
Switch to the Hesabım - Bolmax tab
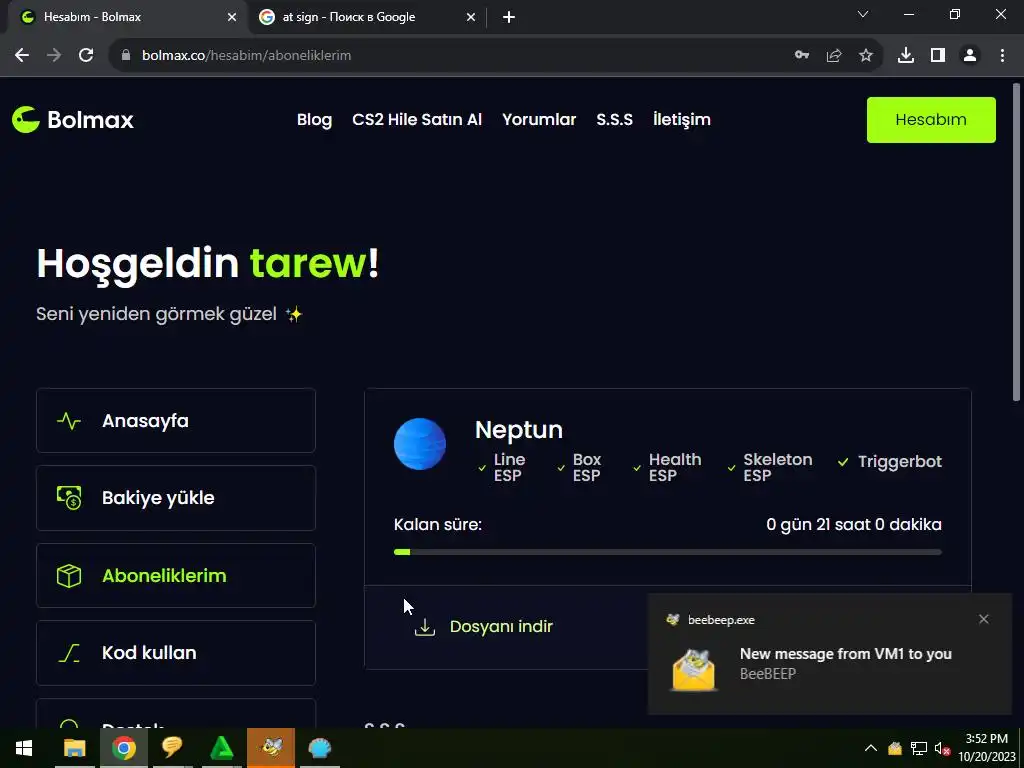[124, 17]
